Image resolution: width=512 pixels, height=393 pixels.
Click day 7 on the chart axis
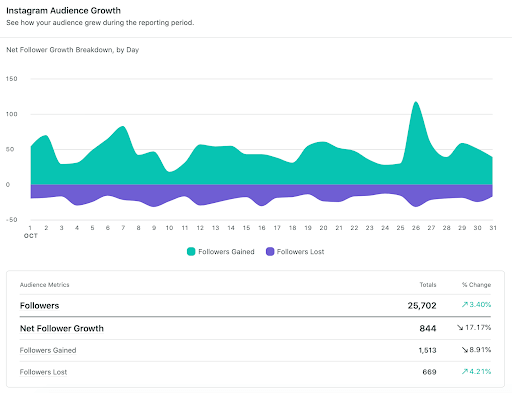tap(123, 228)
